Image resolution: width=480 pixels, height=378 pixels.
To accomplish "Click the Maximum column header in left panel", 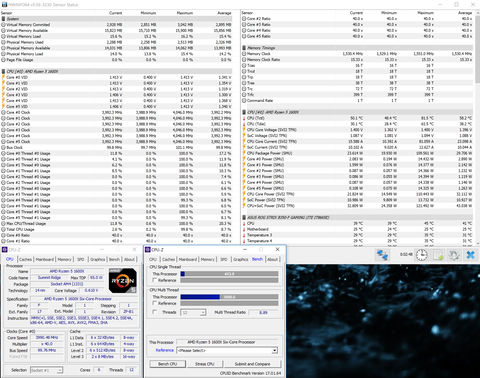I will [x=185, y=13].
